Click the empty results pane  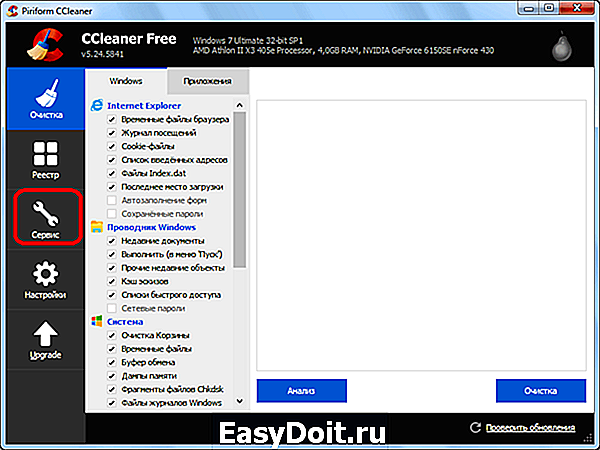(421, 235)
